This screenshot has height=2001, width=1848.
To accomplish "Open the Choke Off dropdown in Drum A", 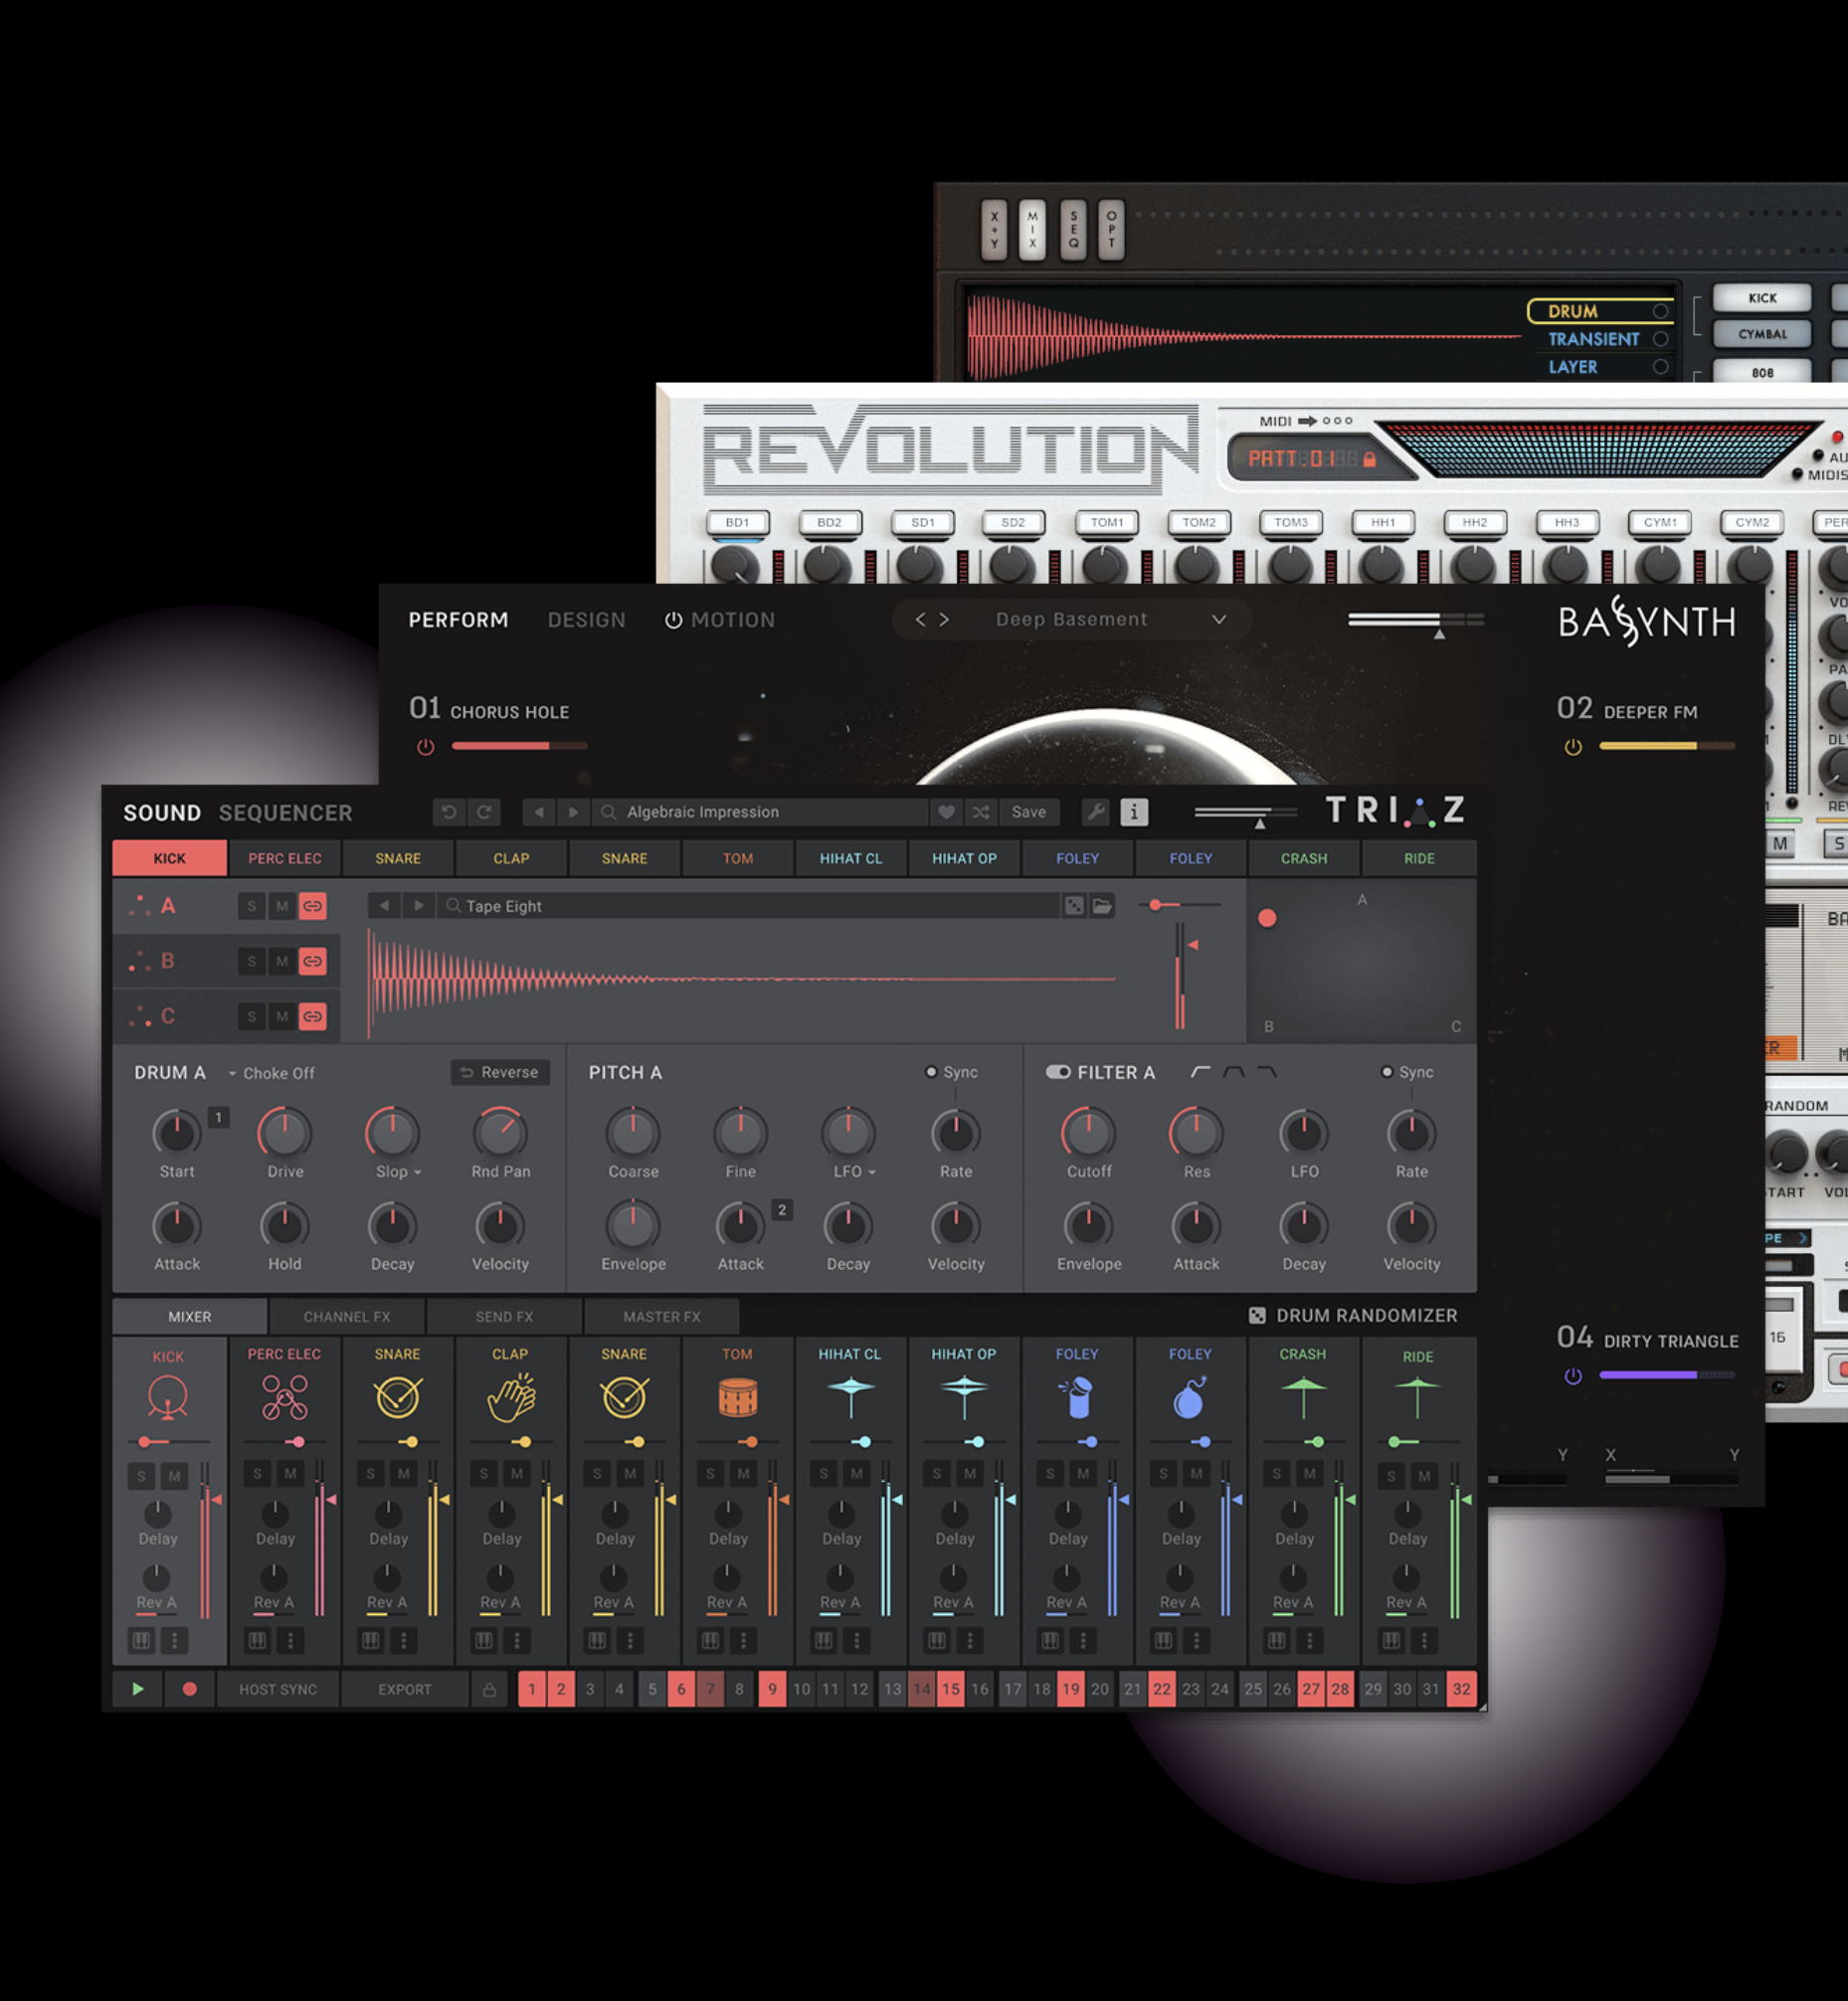I will click(271, 1073).
